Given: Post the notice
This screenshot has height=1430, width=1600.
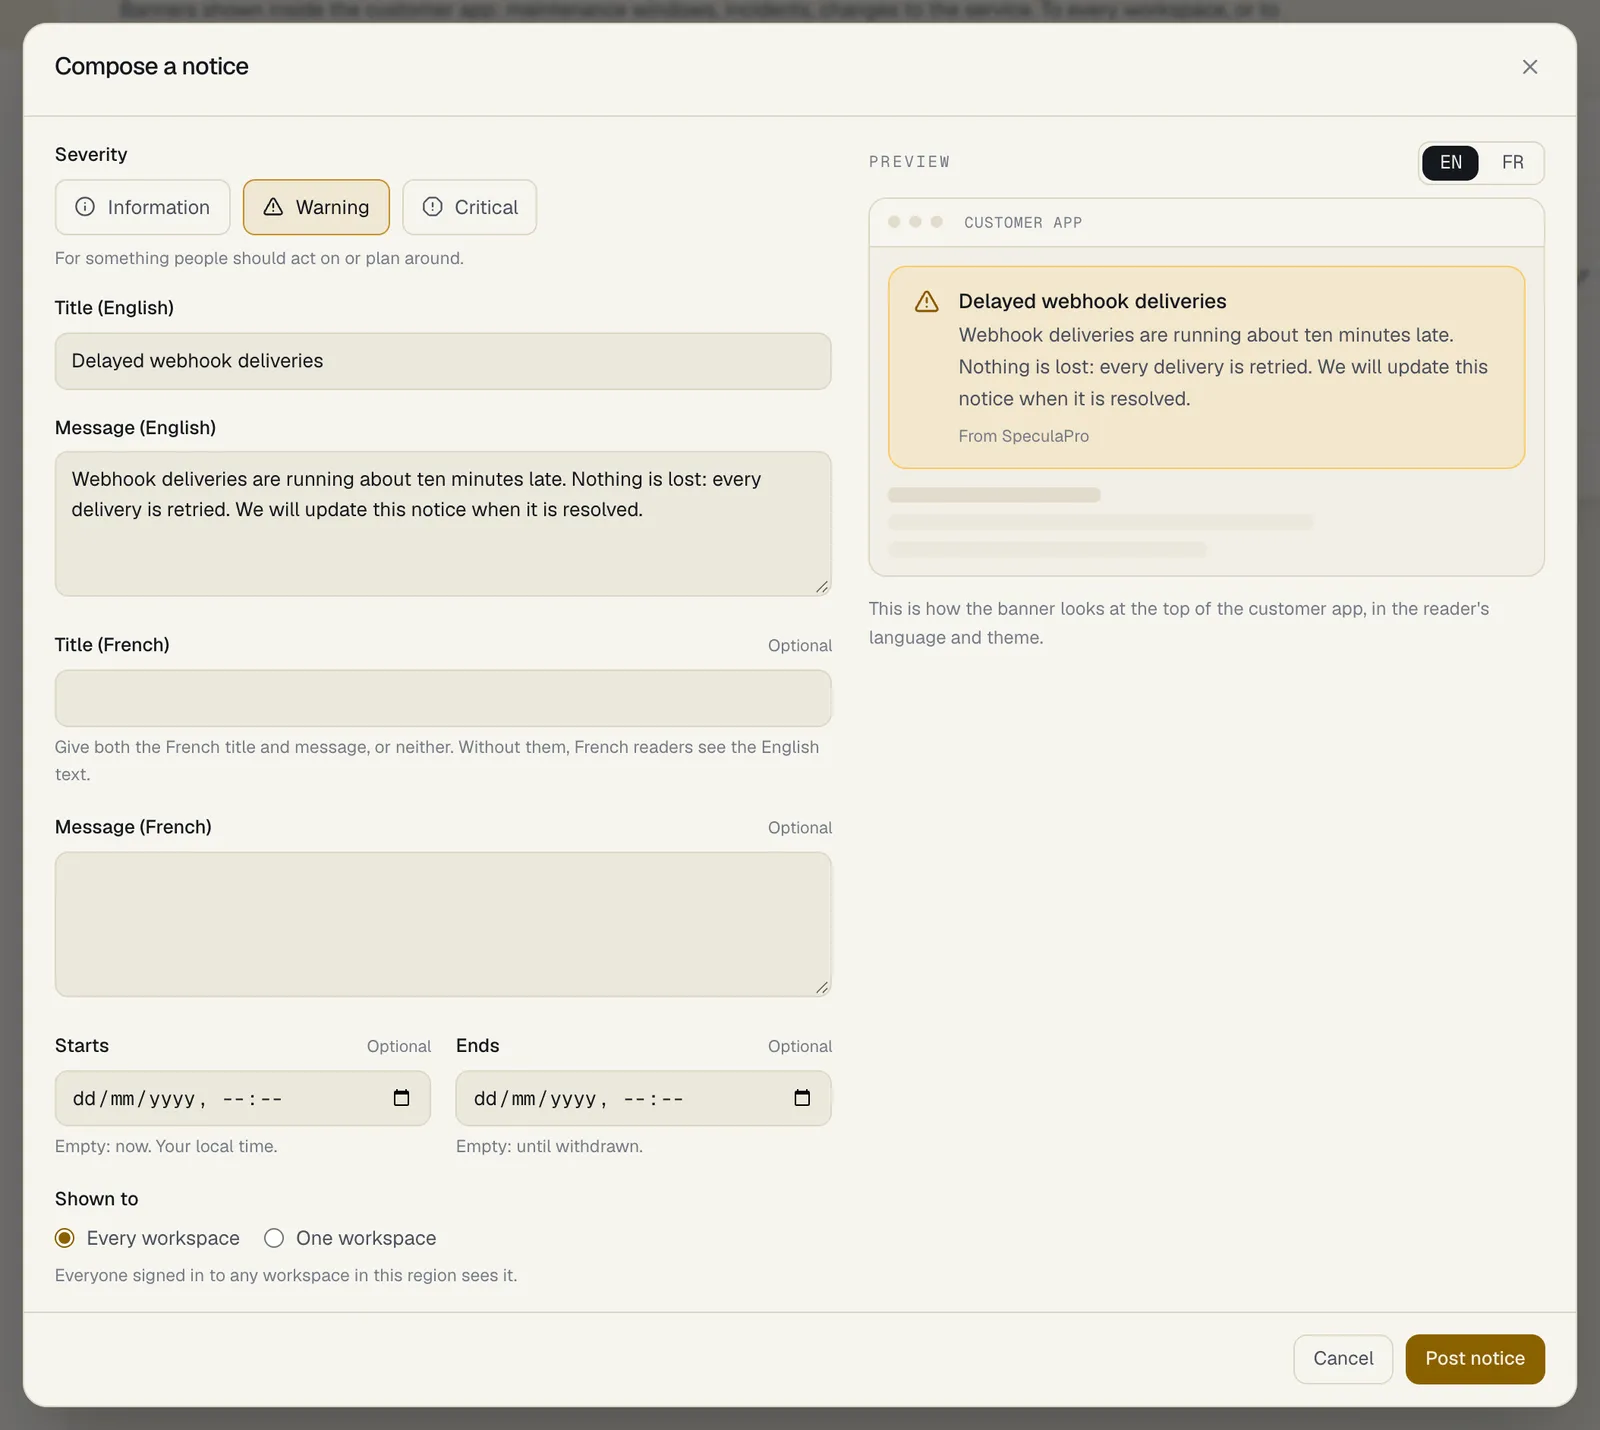Looking at the screenshot, I should click(x=1475, y=1359).
